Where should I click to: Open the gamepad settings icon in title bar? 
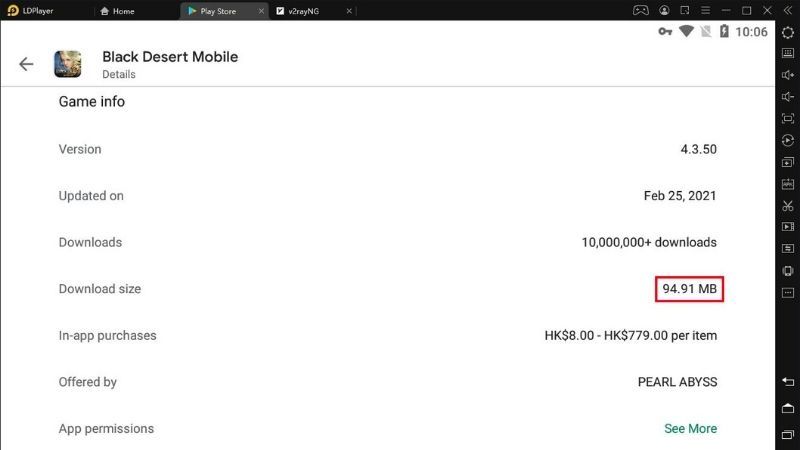pyautogui.click(x=640, y=10)
